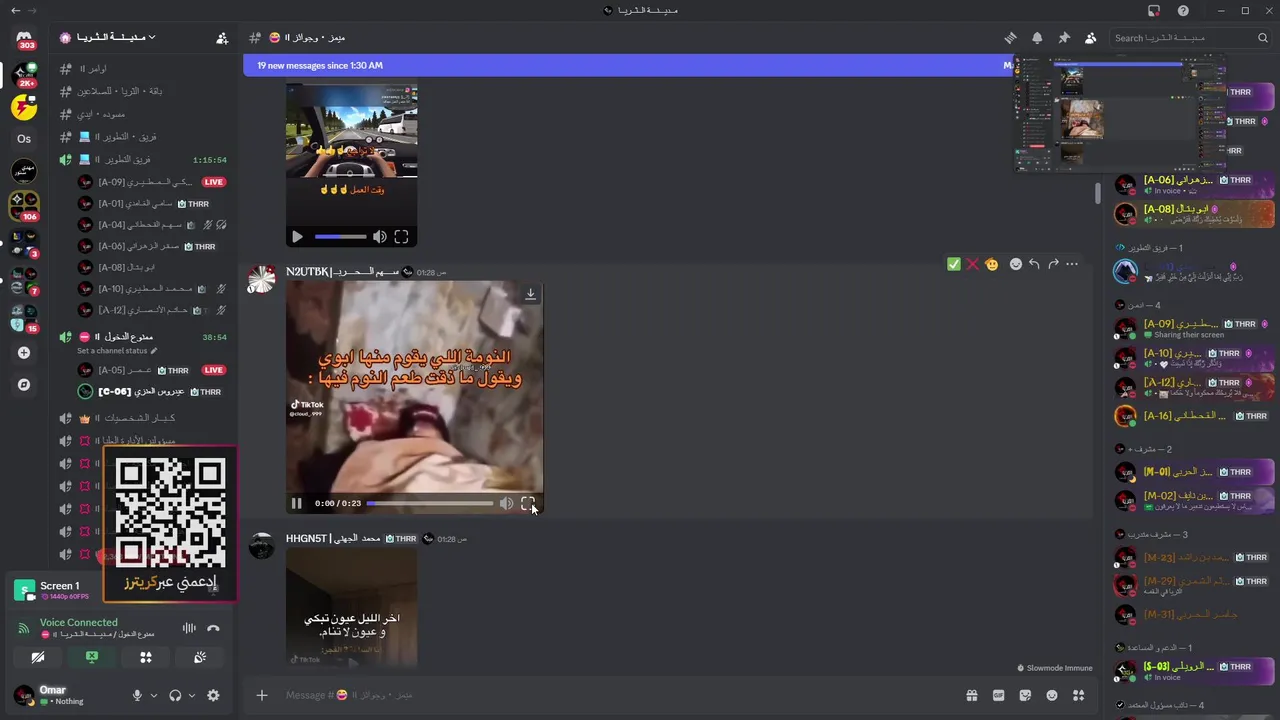Turn on camera in voice panel
The image size is (1280, 720).
click(x=38, y=657)
